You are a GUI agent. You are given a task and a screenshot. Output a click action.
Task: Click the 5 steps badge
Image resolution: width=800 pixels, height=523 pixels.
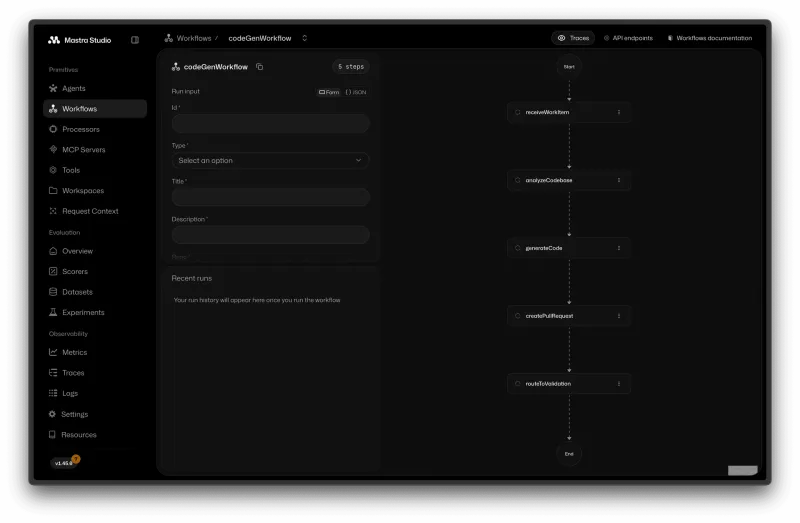(x=351, y=67)
